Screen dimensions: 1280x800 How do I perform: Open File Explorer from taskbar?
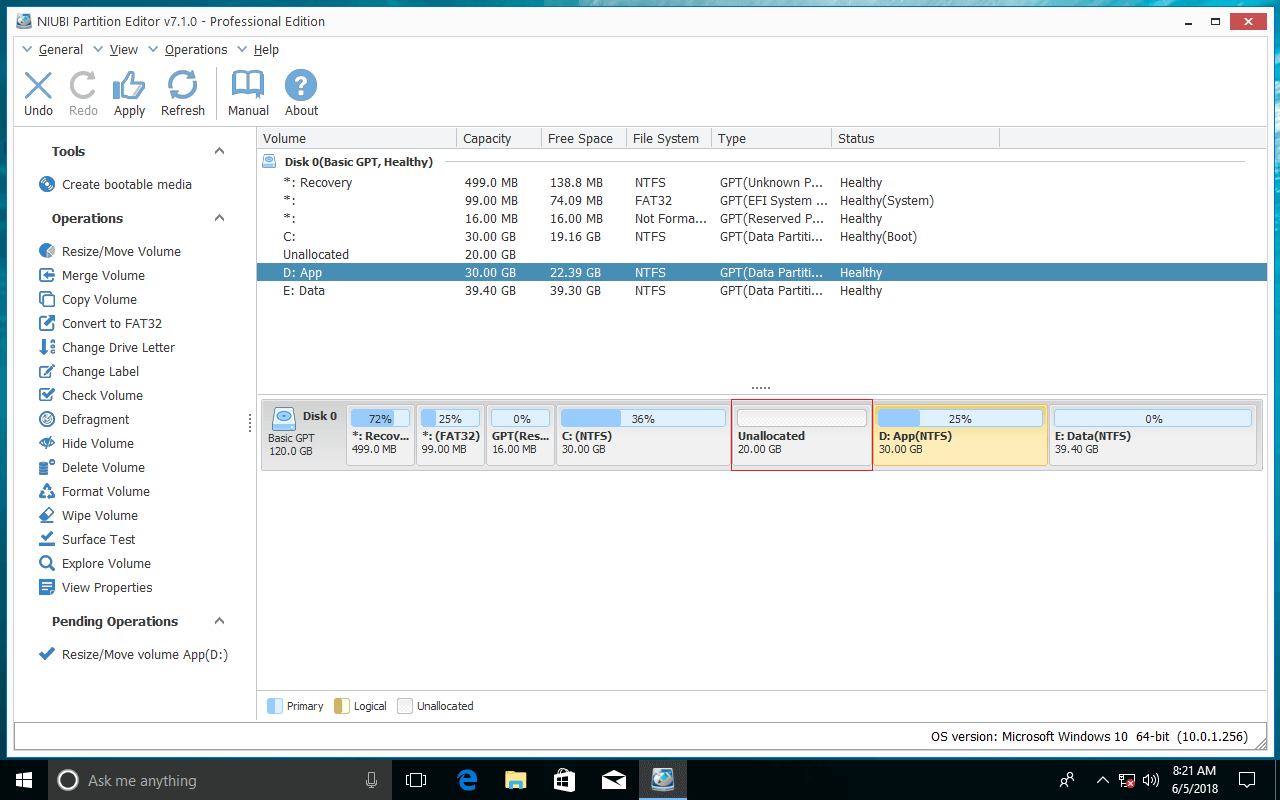click(x=515, y=780)
